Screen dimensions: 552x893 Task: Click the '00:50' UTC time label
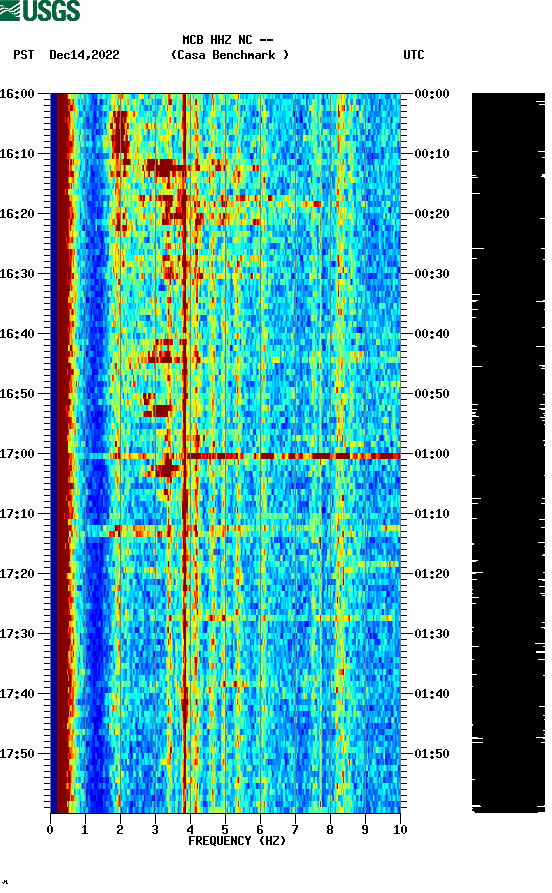[432, 394]
